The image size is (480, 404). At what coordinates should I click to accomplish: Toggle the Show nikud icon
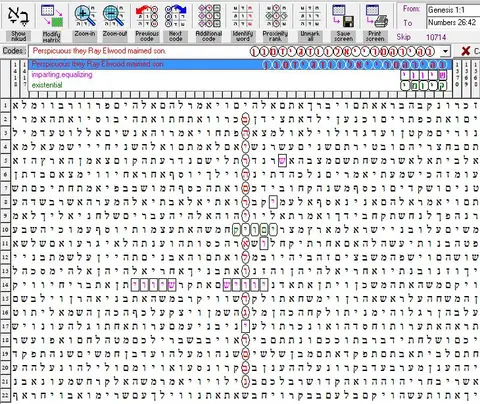[18, 16]
